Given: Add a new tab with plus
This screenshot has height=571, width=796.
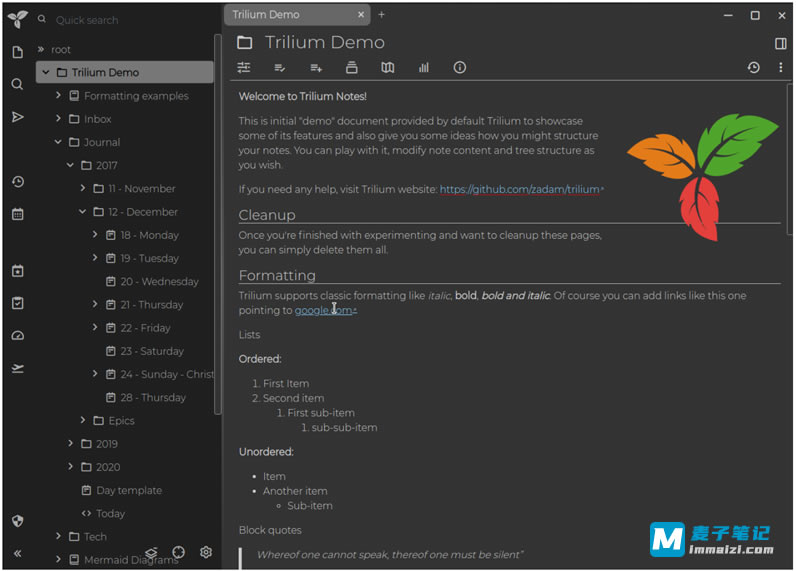Looking at the screenshot, I should 381,15.
